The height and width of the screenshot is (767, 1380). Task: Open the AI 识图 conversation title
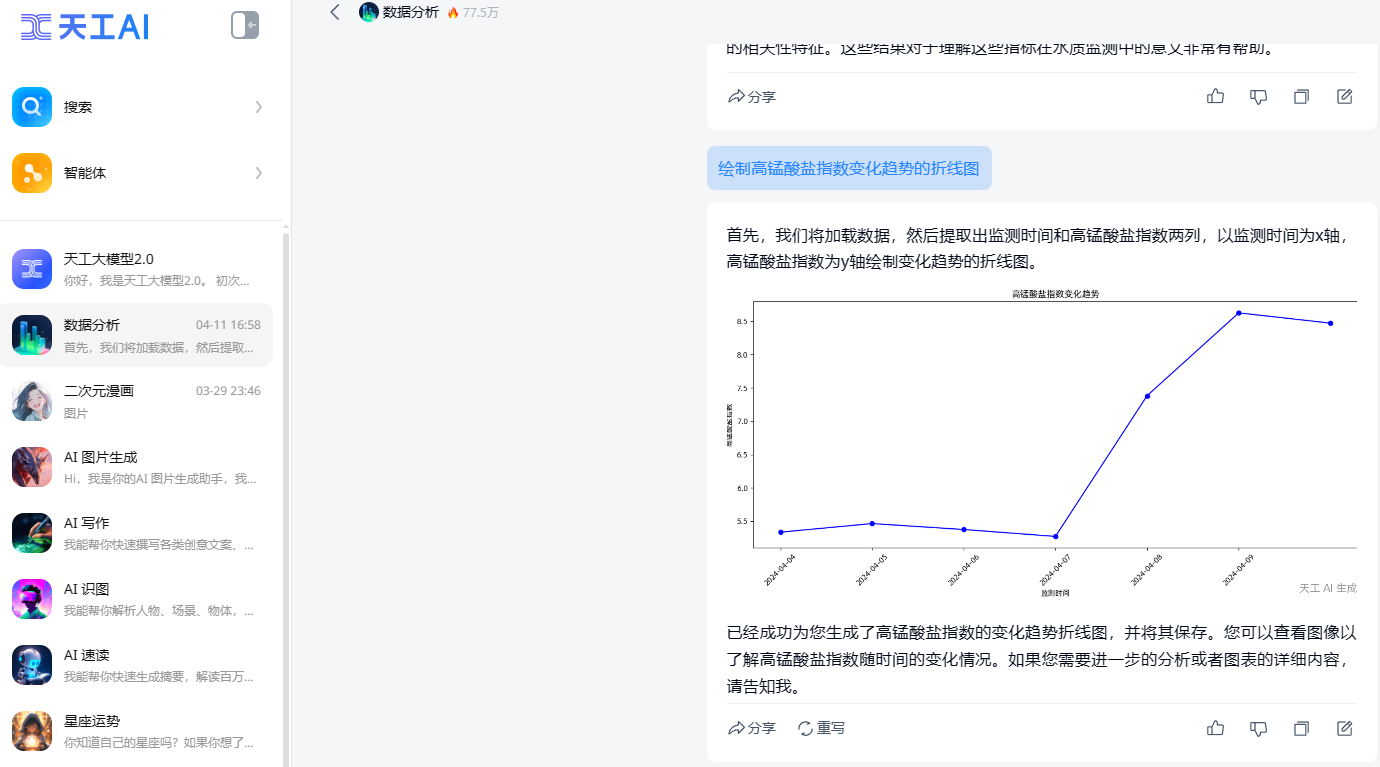87,589
